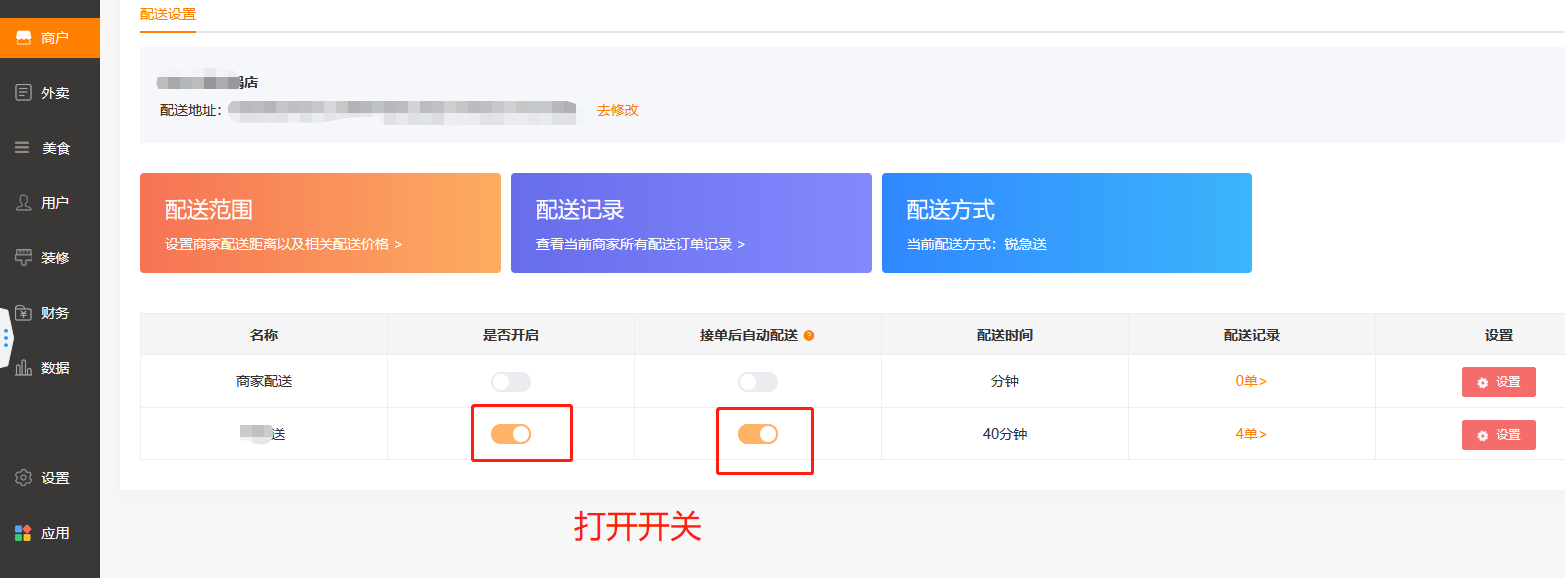Viewport: 1565px width, 578px height.
Task: Click the help icon beside 接单后自动配送
Action: 809,336
